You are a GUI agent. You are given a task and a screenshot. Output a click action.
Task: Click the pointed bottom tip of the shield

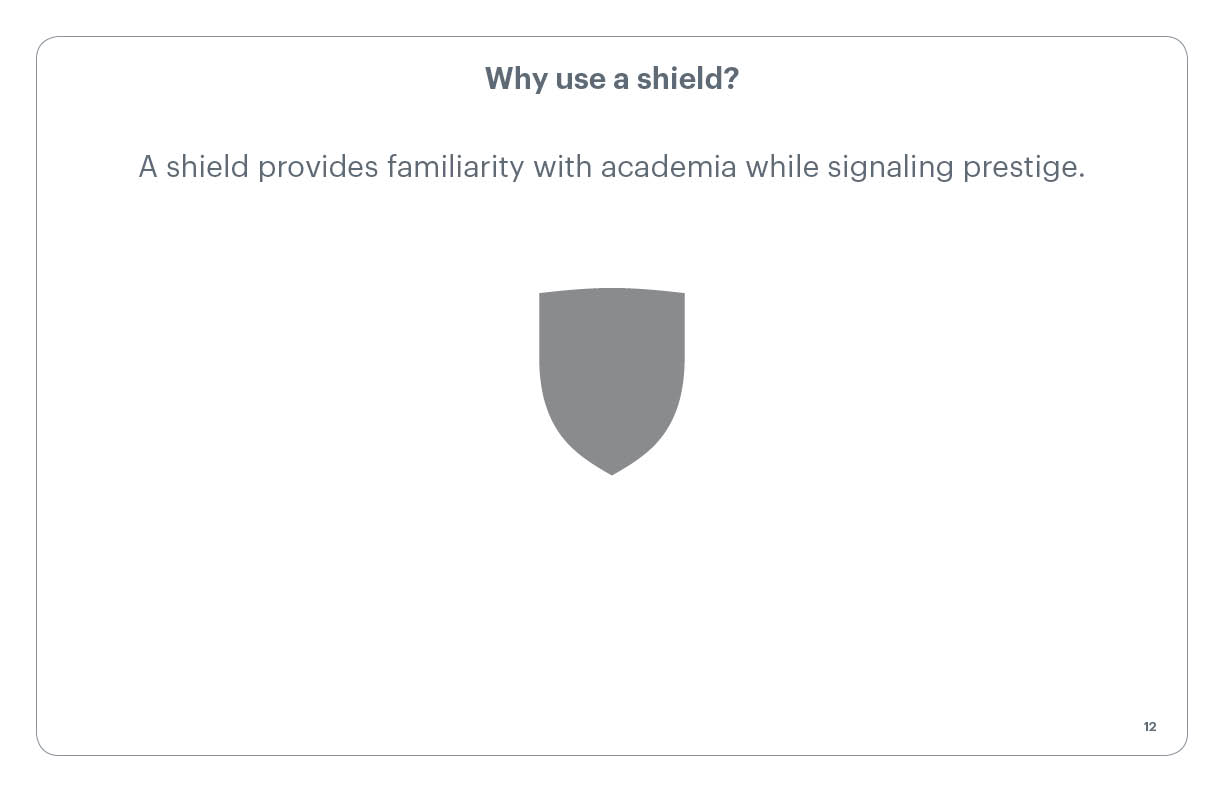point(612,472)
